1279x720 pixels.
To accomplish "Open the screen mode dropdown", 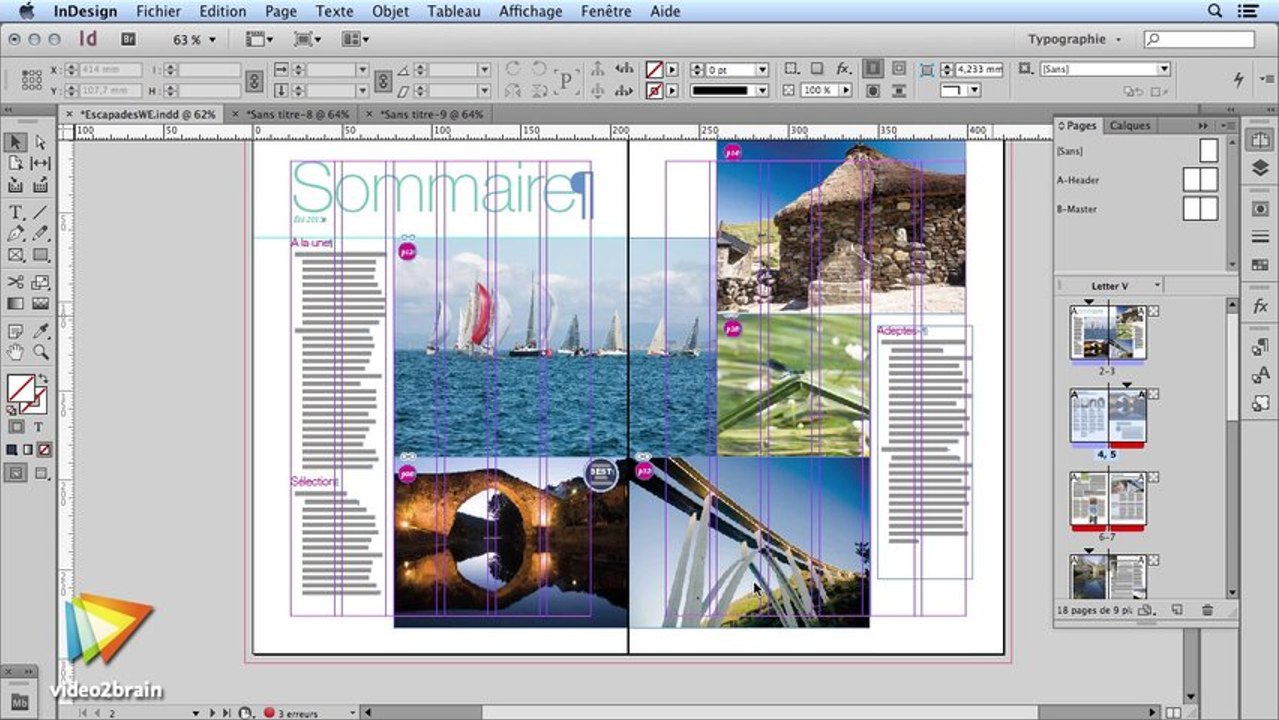I will (x=307, y=39).
